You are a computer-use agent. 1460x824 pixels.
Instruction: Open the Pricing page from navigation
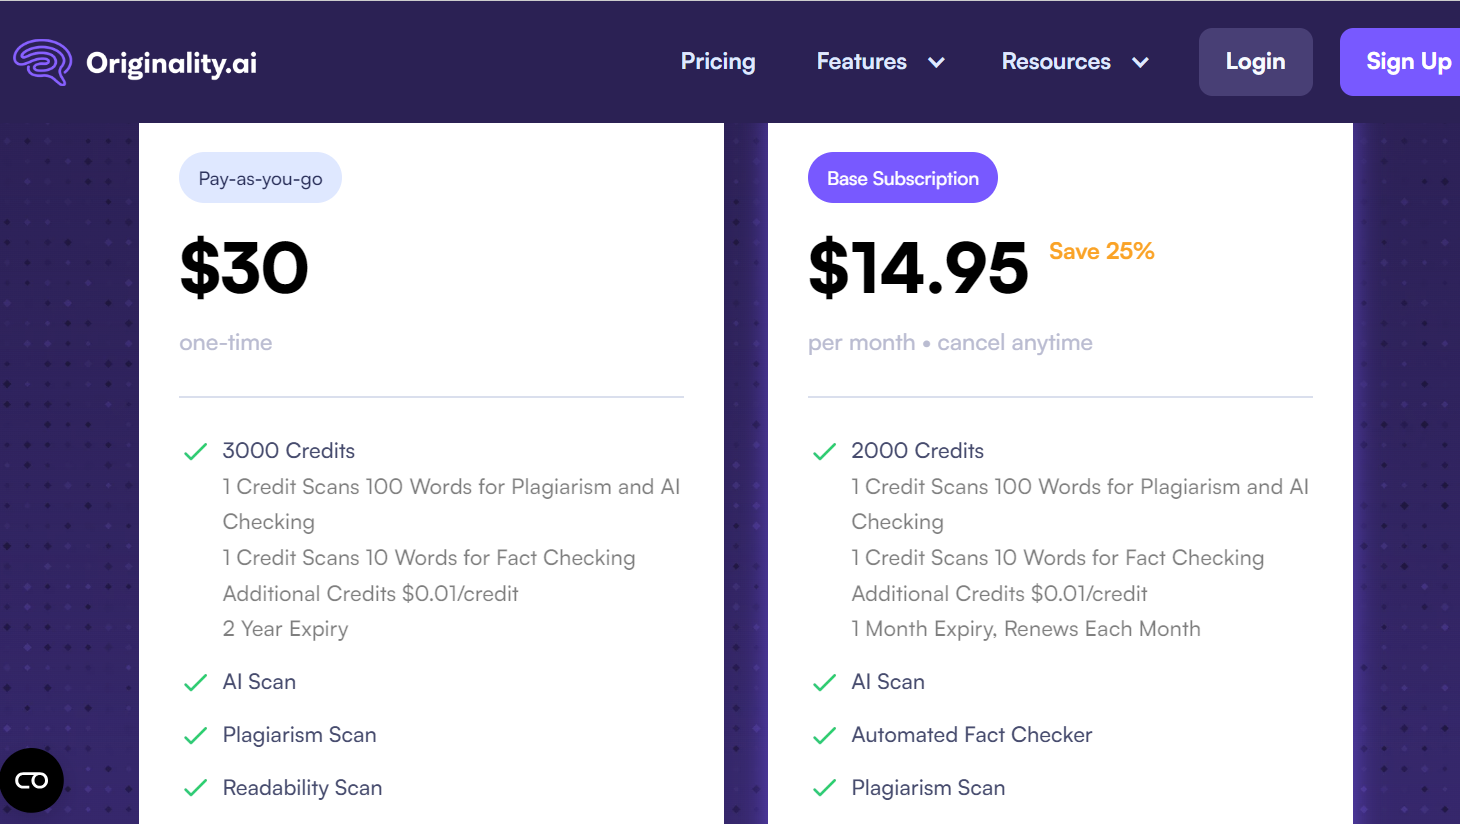(718, 62)
